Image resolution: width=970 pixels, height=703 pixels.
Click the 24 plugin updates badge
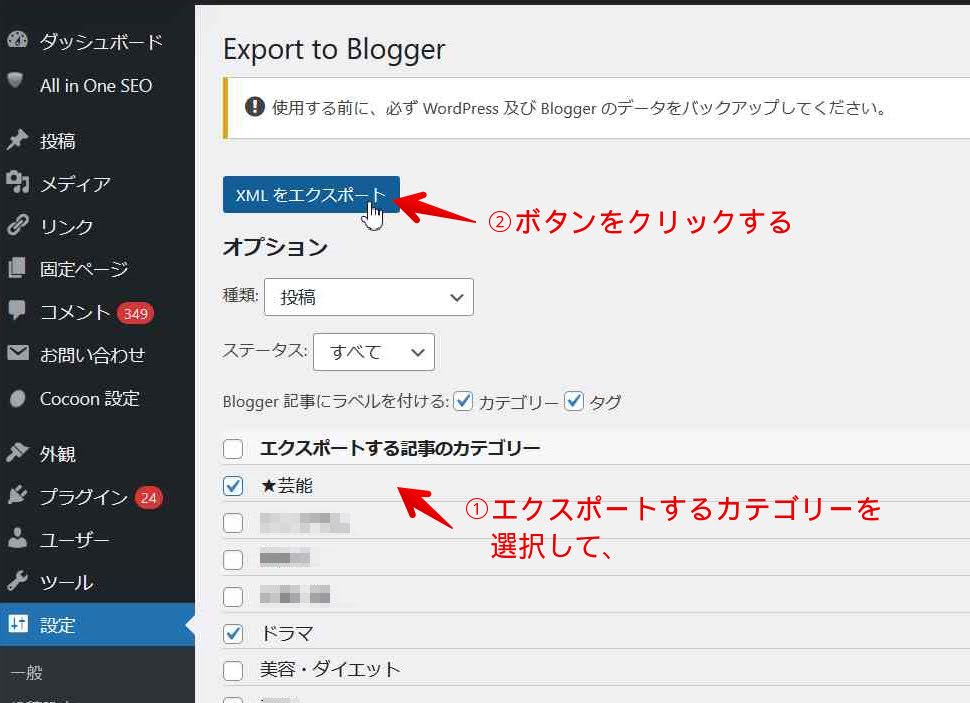point(148,498)
